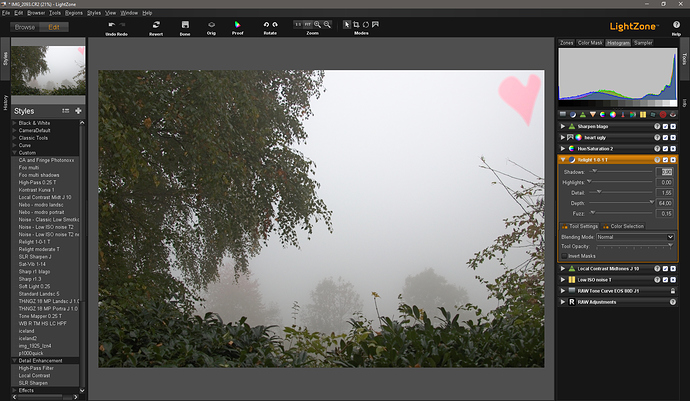Expand the heart ugly tool
Image resolution: width=690 pixels, height=401 pixels.
563,137
